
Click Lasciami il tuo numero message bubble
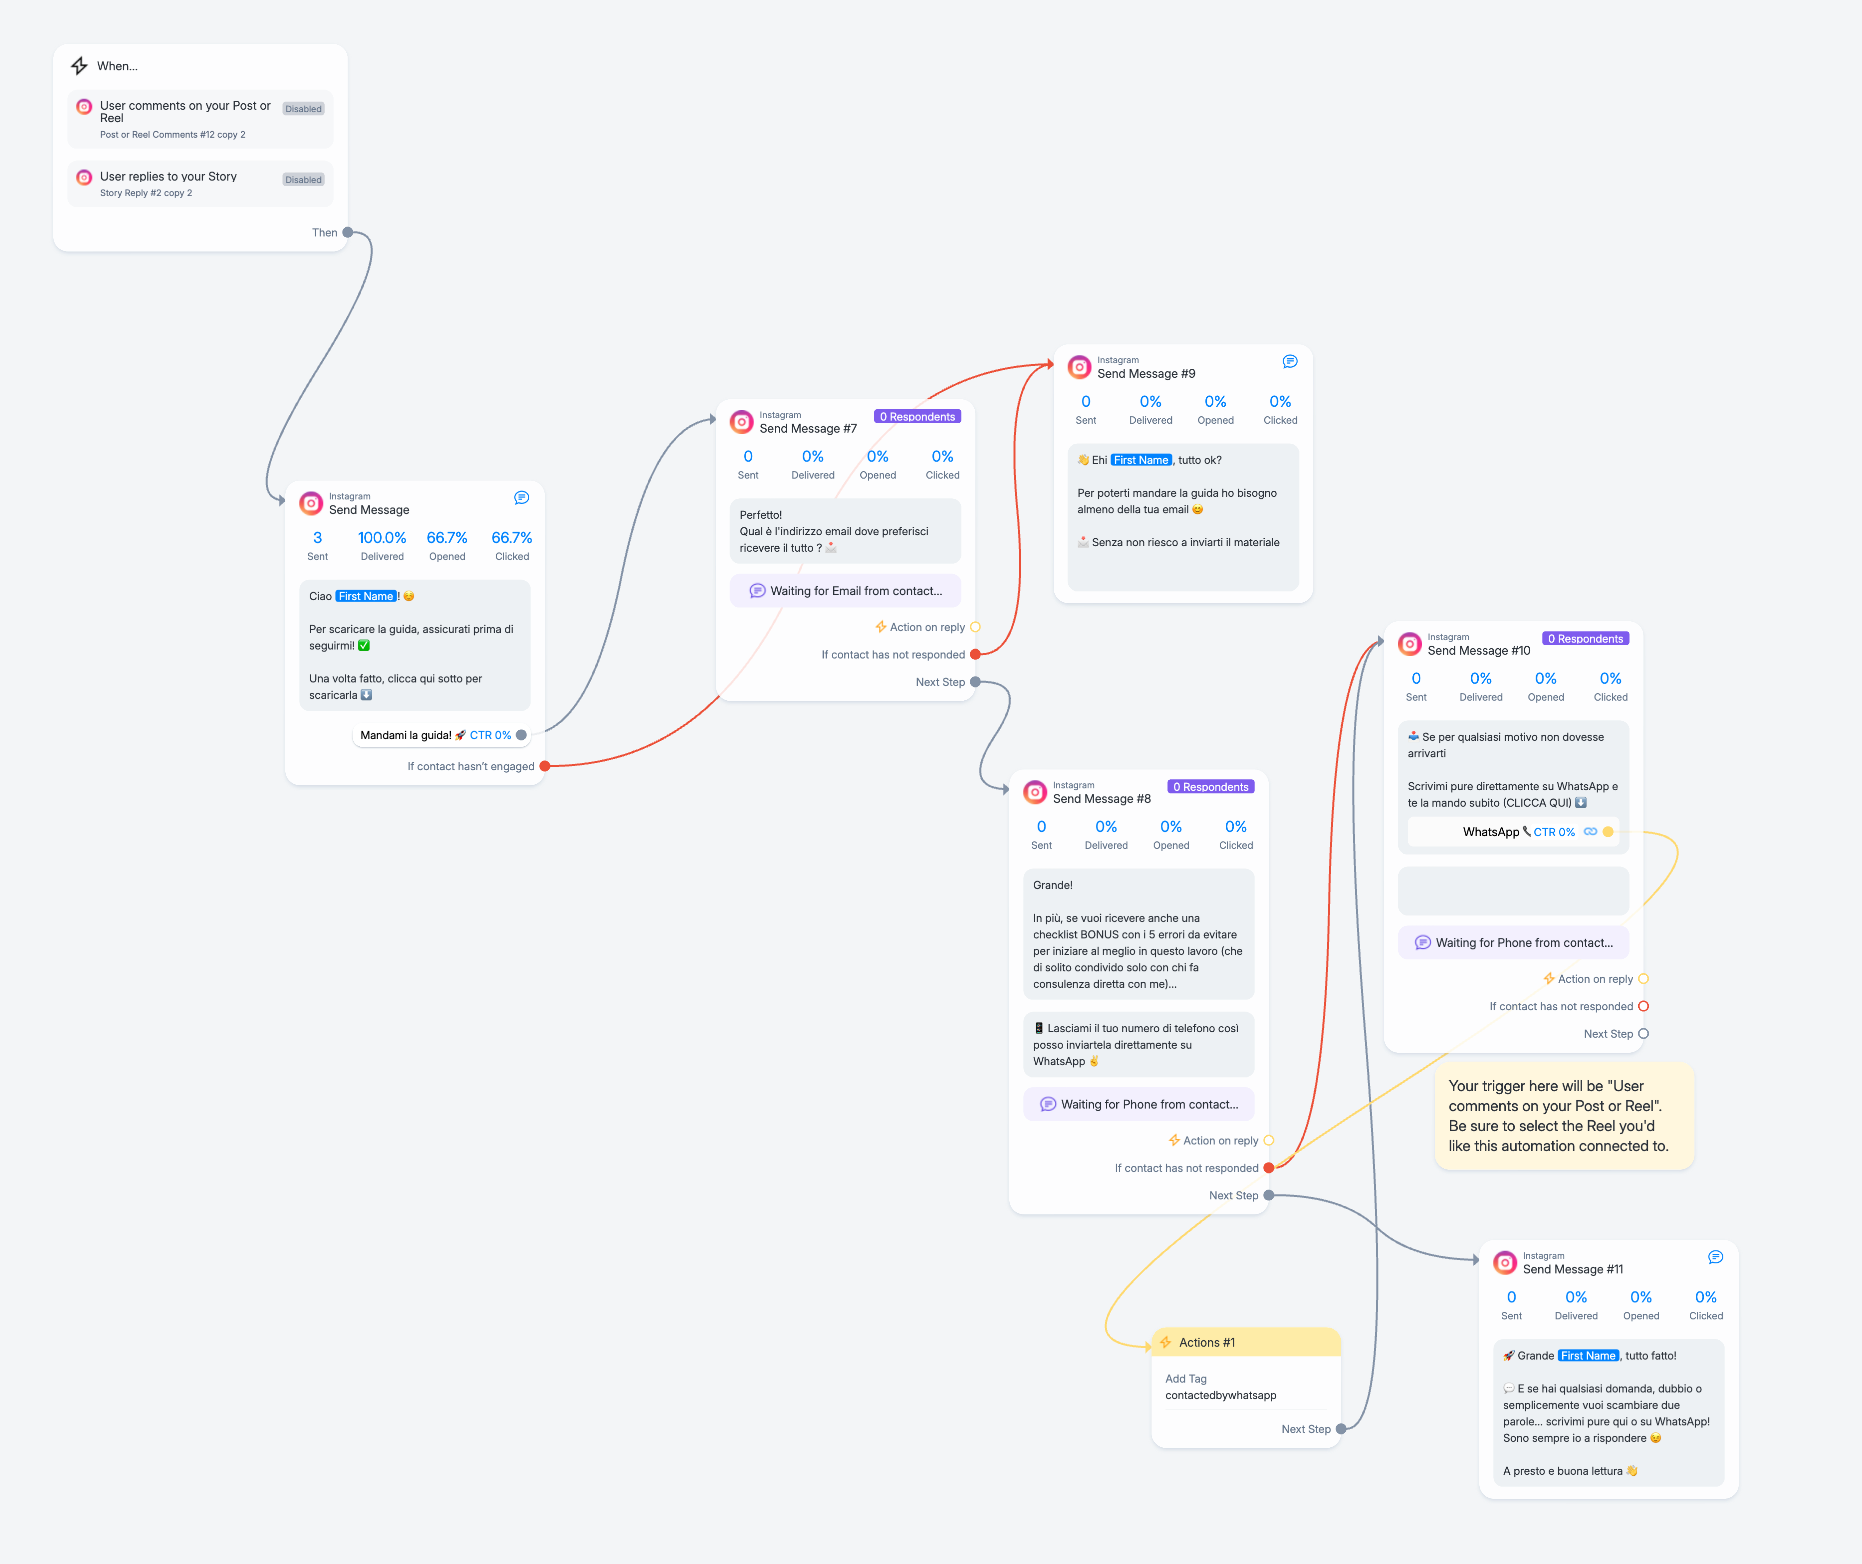1139,1045
